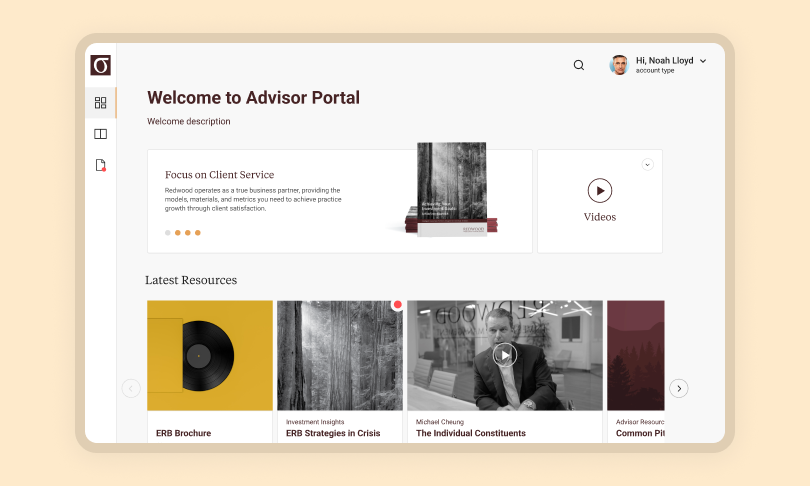This screenshot has height=486, width=810.
Task: Select the fourth carousel dot
Action: 197,233
